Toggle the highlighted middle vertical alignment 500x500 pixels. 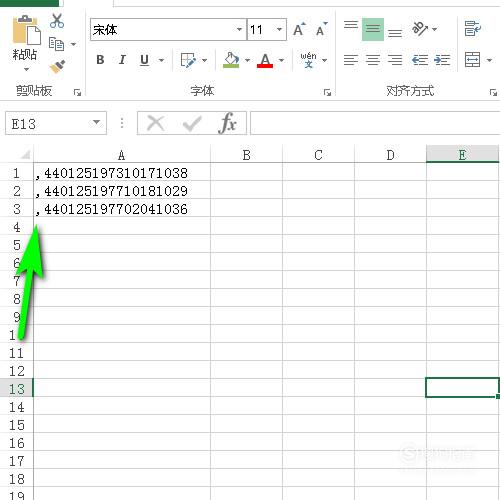373,29
